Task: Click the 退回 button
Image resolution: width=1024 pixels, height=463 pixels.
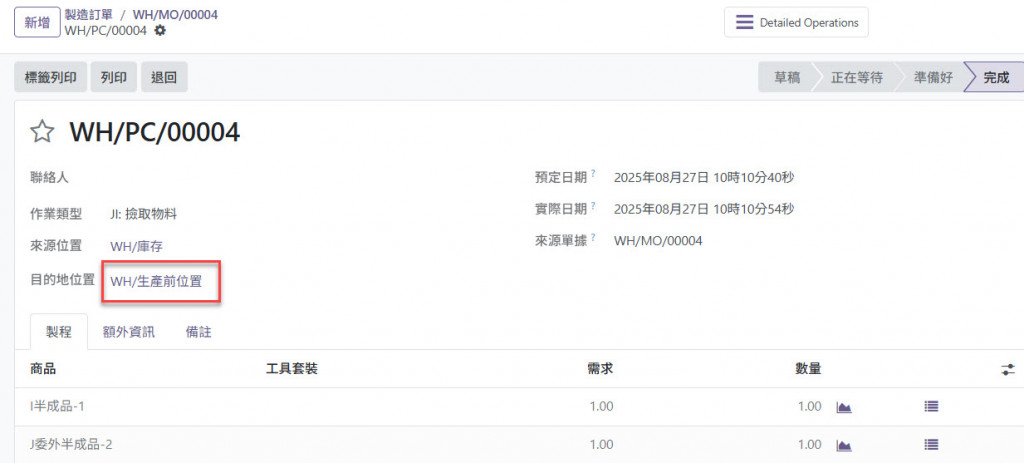Action: 164,77
